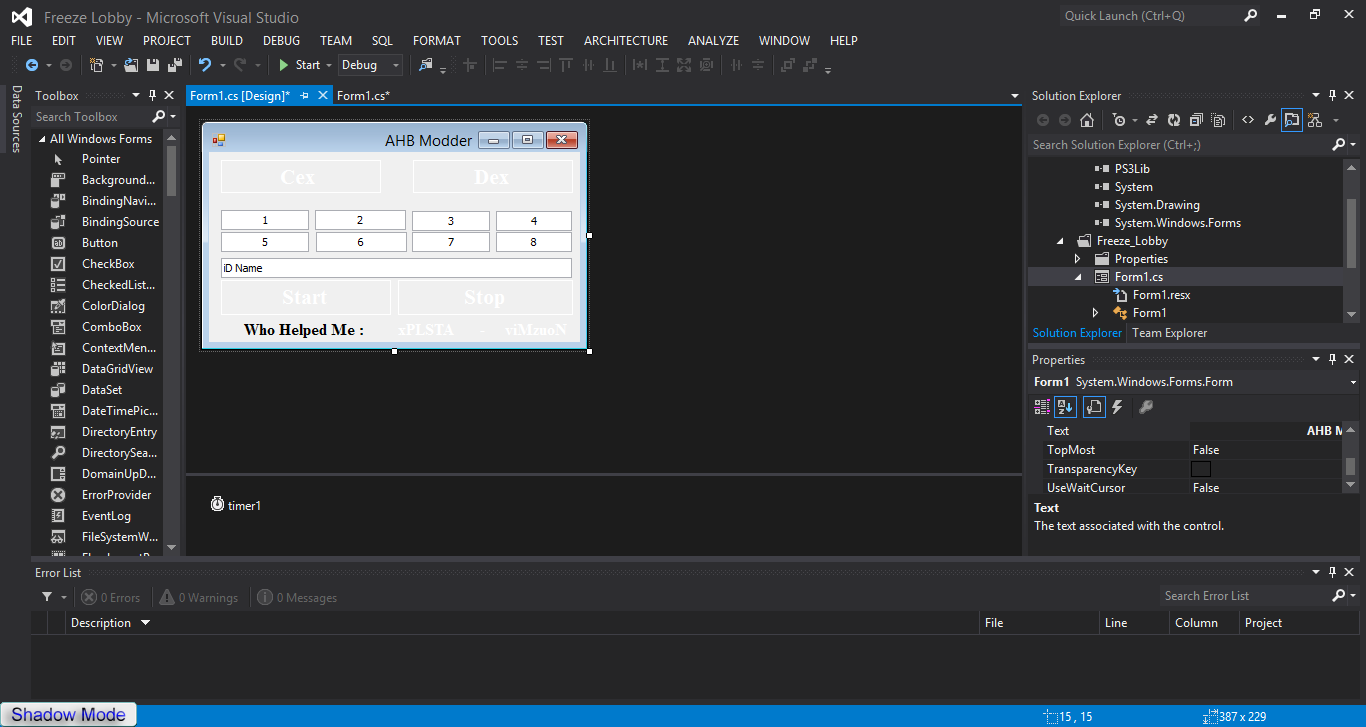
Task: Click the Toolbox search magnifier icon
Action: pos(158,117)
